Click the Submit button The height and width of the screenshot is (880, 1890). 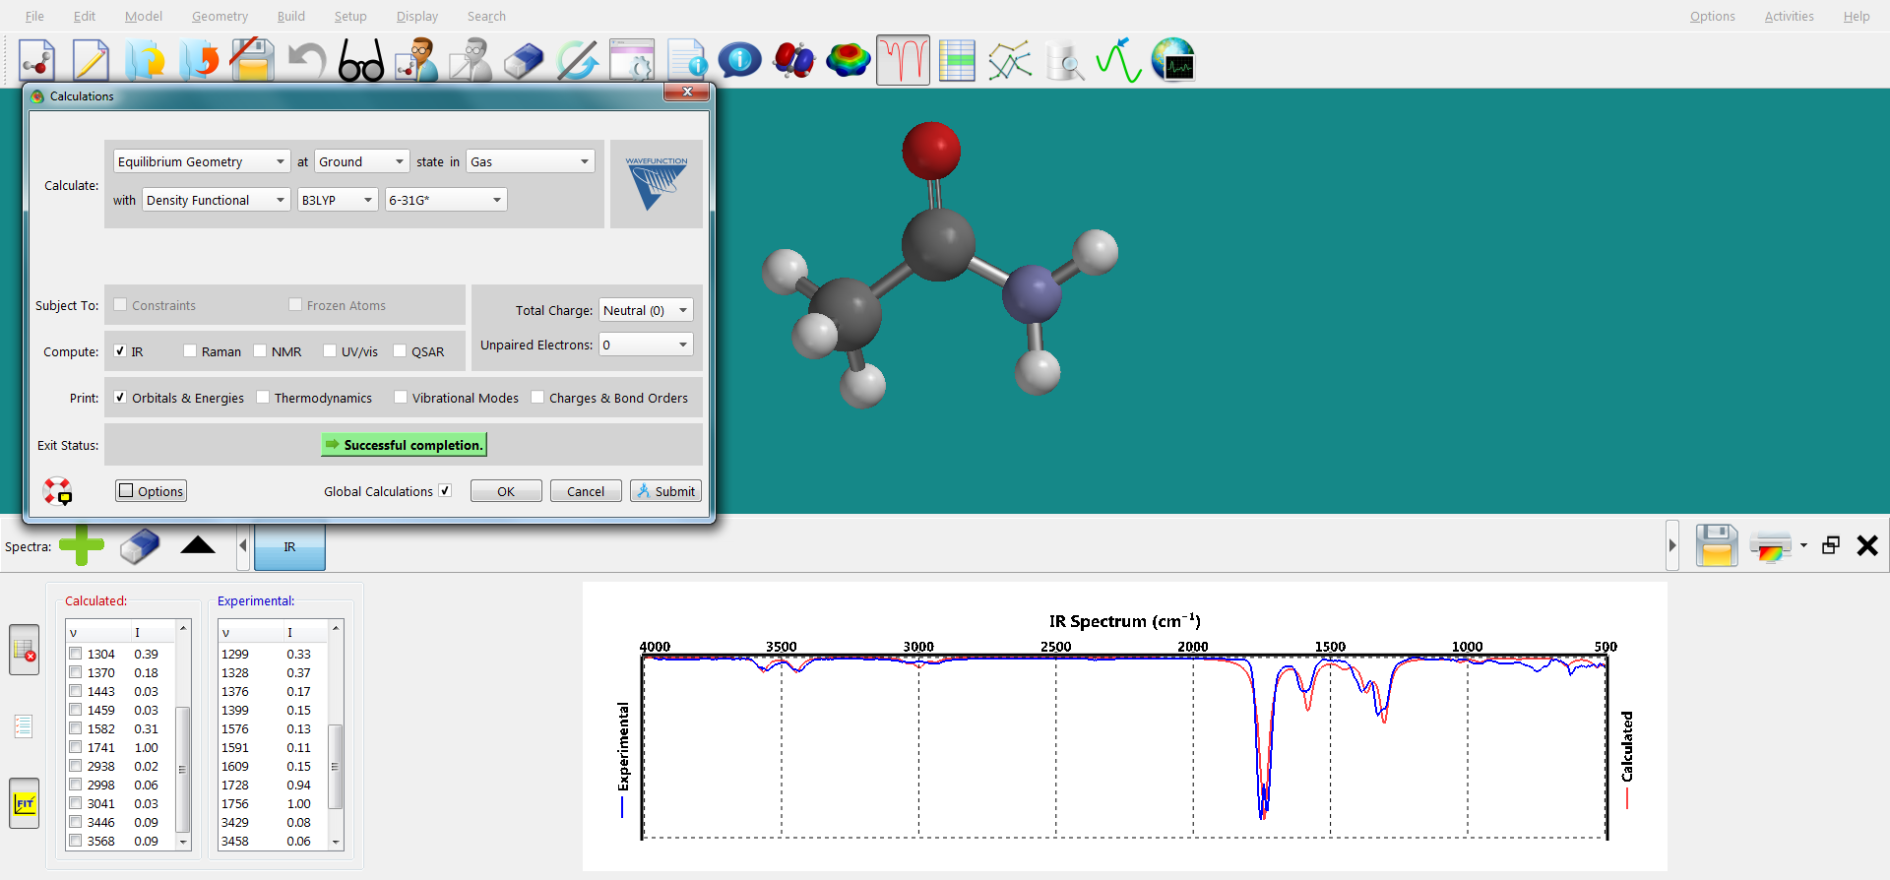pos(665,491)
